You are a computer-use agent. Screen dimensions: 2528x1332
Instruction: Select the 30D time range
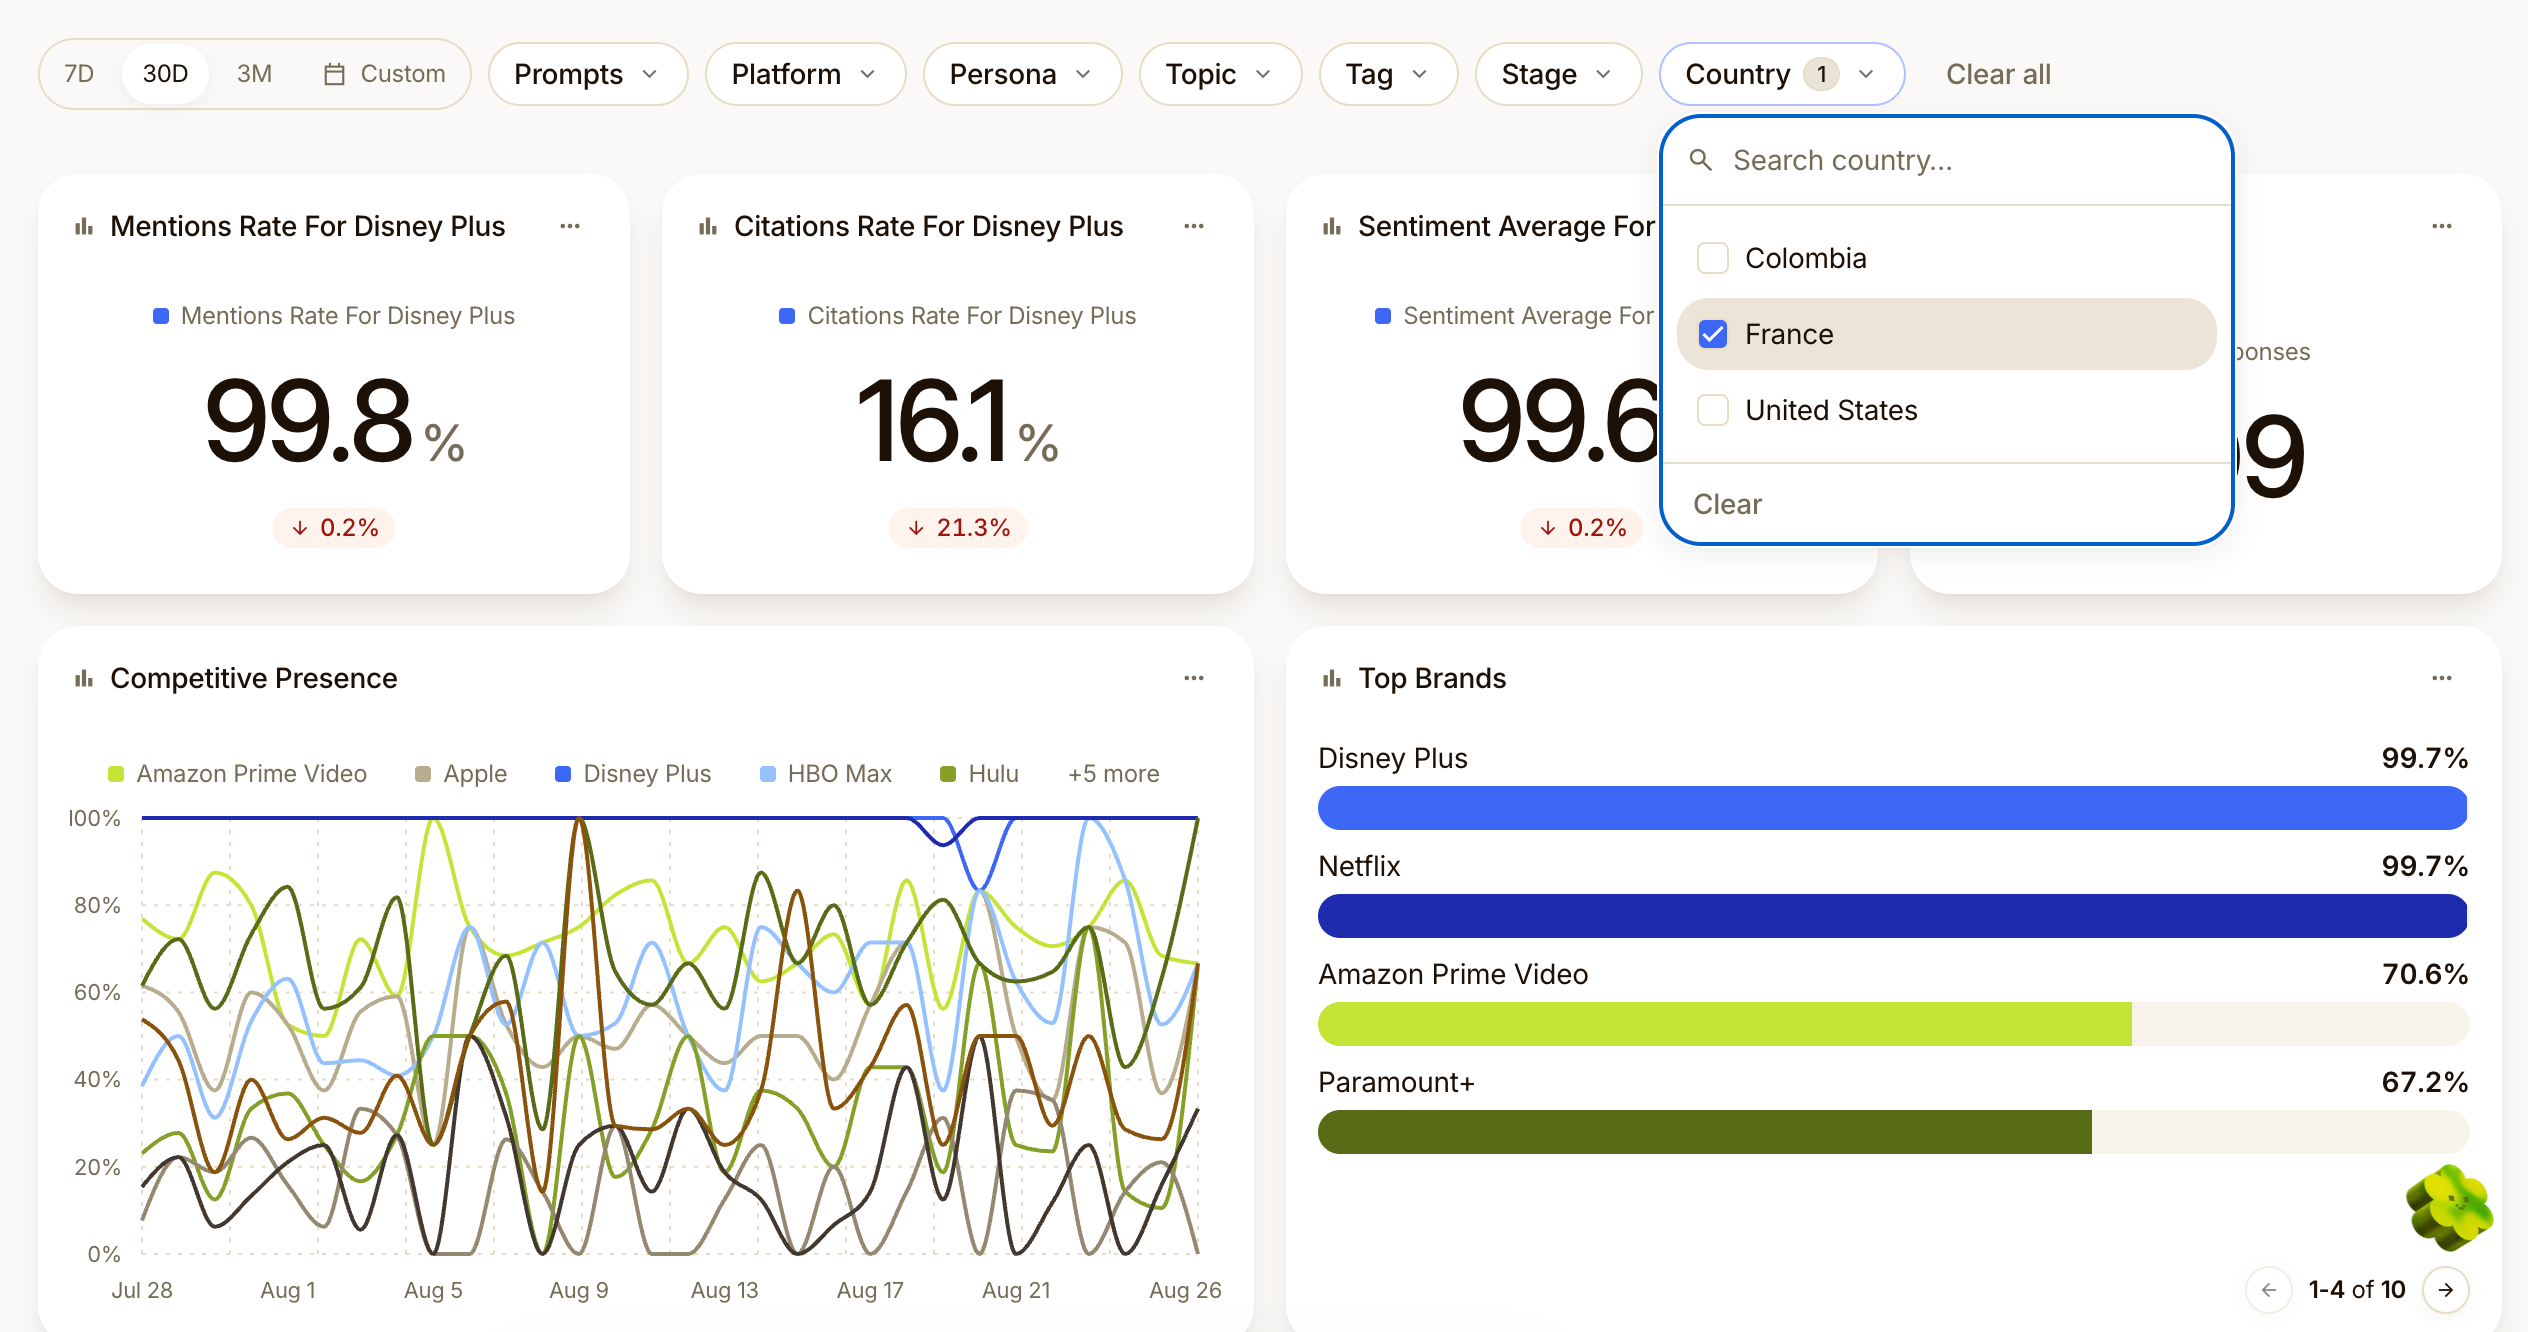click(165, 74)
